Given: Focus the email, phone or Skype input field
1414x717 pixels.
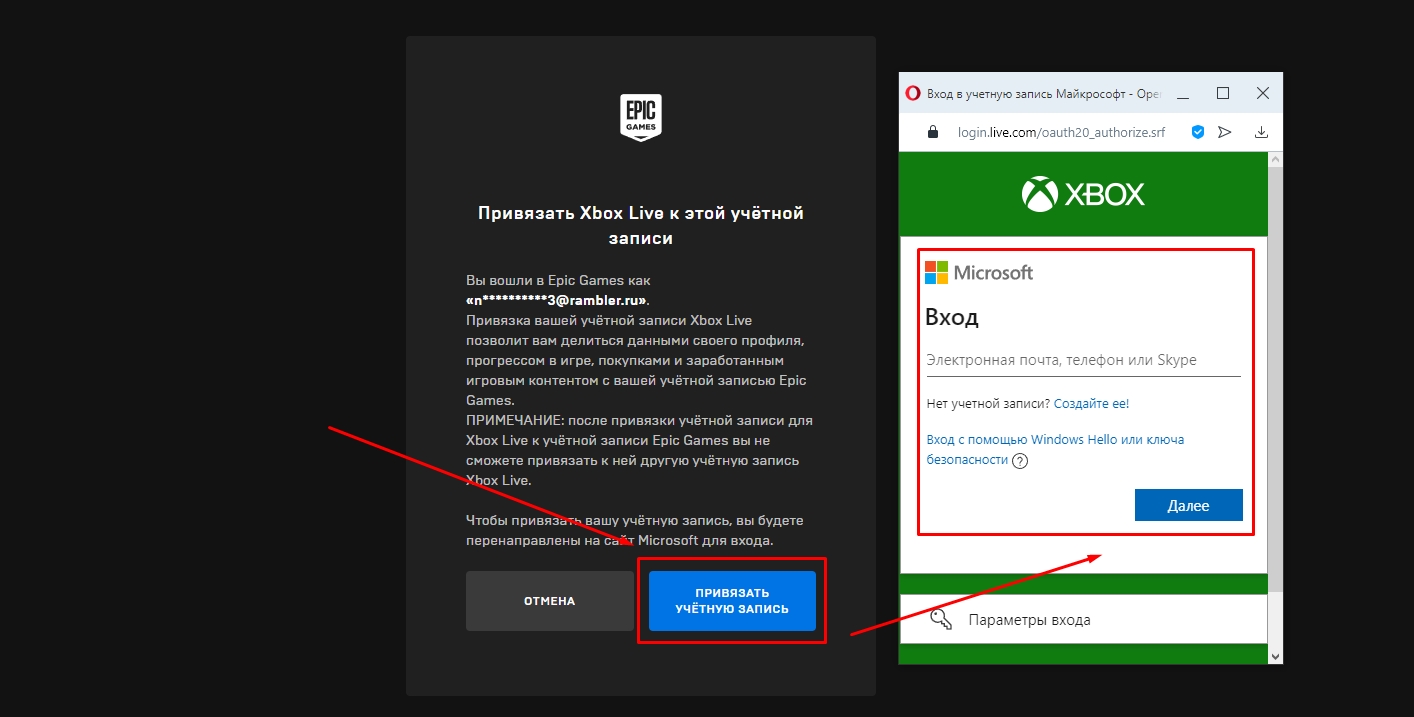Looking at the screenshot, I should click(1084, 360).
